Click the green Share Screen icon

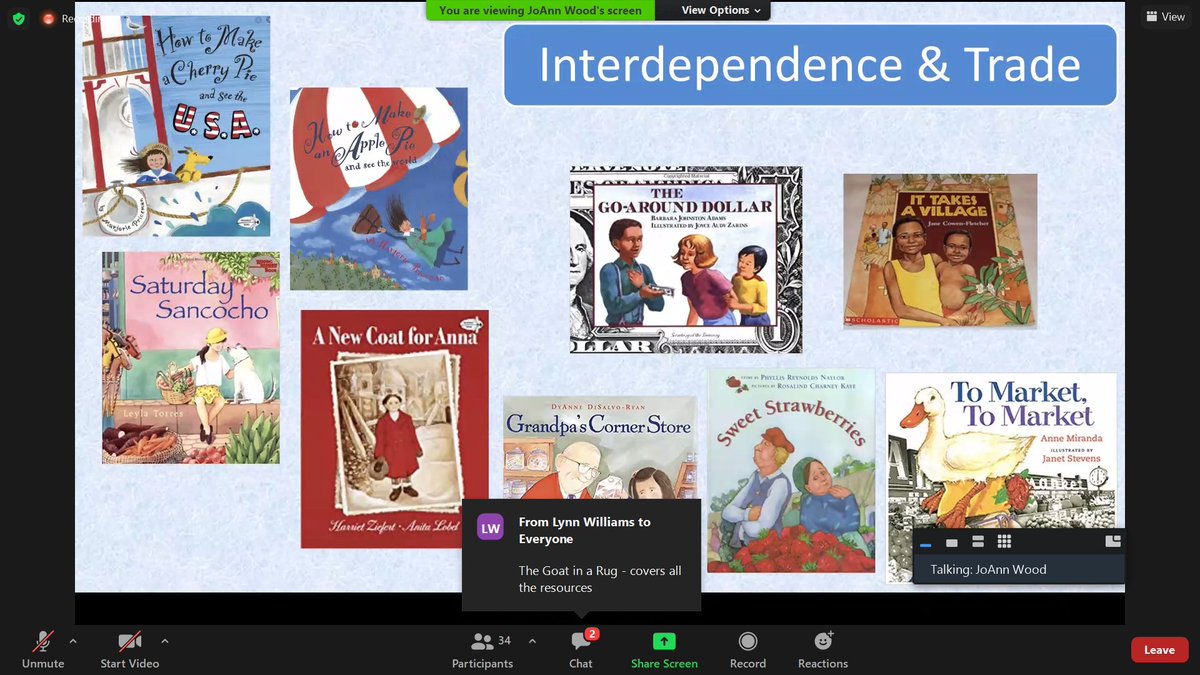pos(664,641)
